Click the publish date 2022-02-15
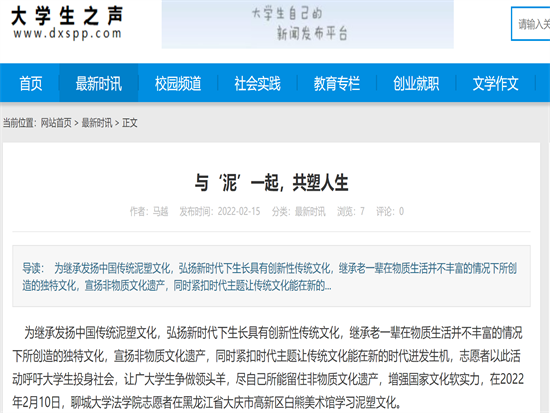This screenshot has width=550, height=413. pyautogui.click(x=239, y=211)
